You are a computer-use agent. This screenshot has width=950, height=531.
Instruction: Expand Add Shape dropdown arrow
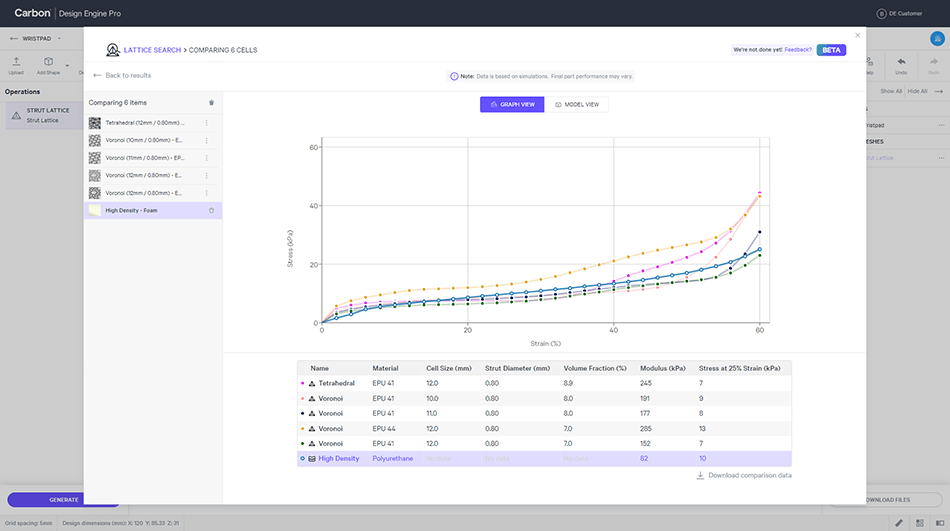(x=67, y=65)
